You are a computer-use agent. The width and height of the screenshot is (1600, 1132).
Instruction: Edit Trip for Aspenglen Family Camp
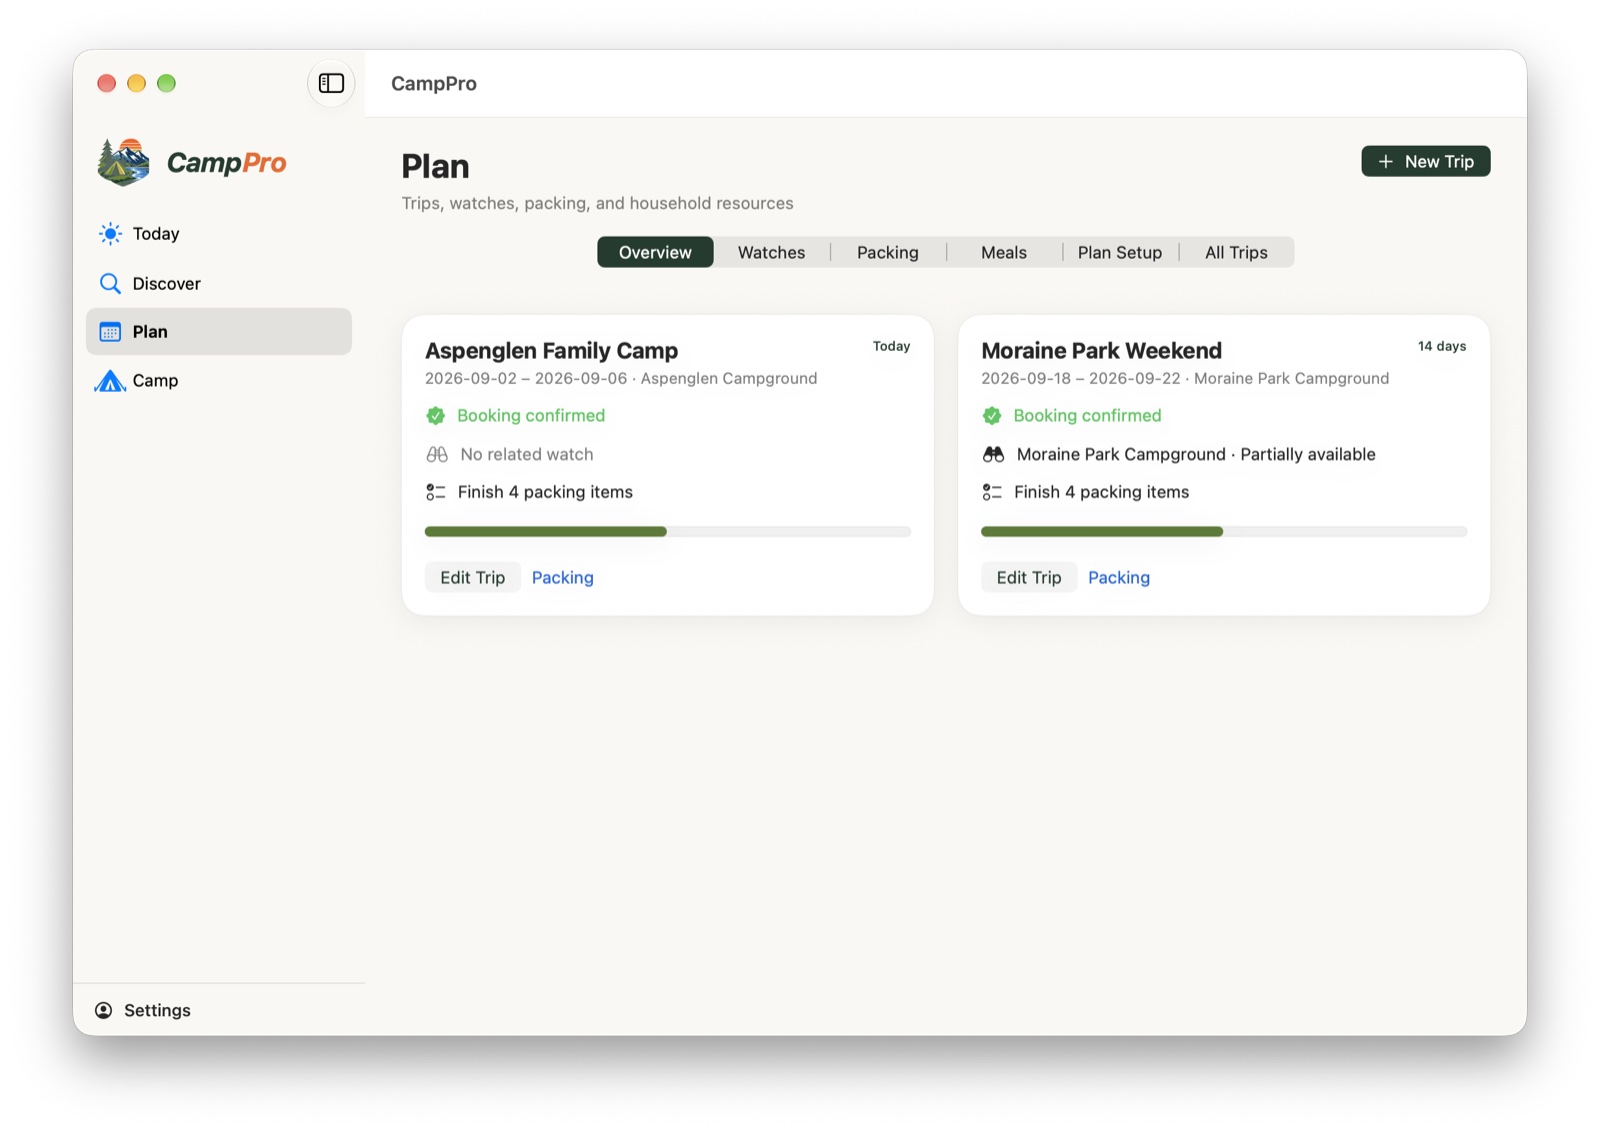click(472, 578)
